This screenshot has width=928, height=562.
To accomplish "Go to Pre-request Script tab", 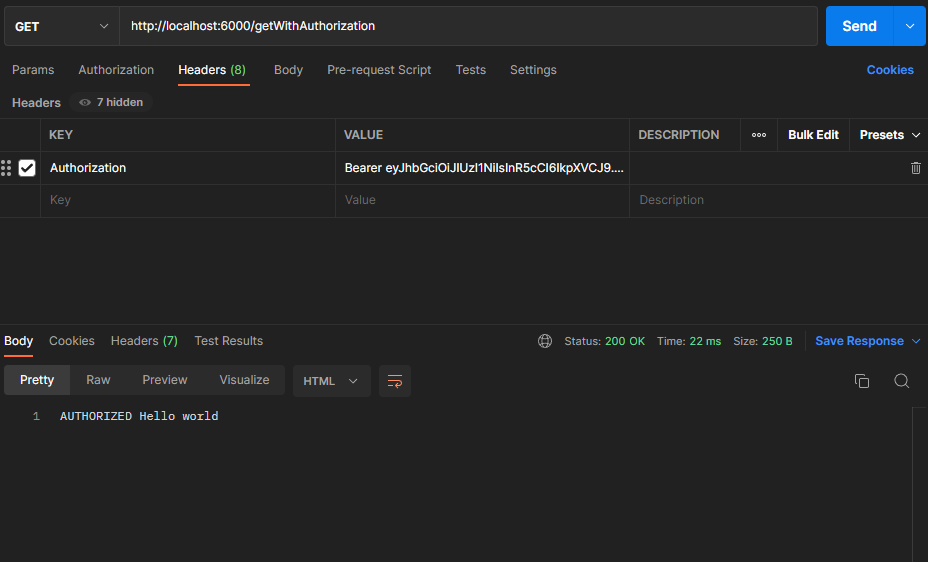I will pos(379,70).
